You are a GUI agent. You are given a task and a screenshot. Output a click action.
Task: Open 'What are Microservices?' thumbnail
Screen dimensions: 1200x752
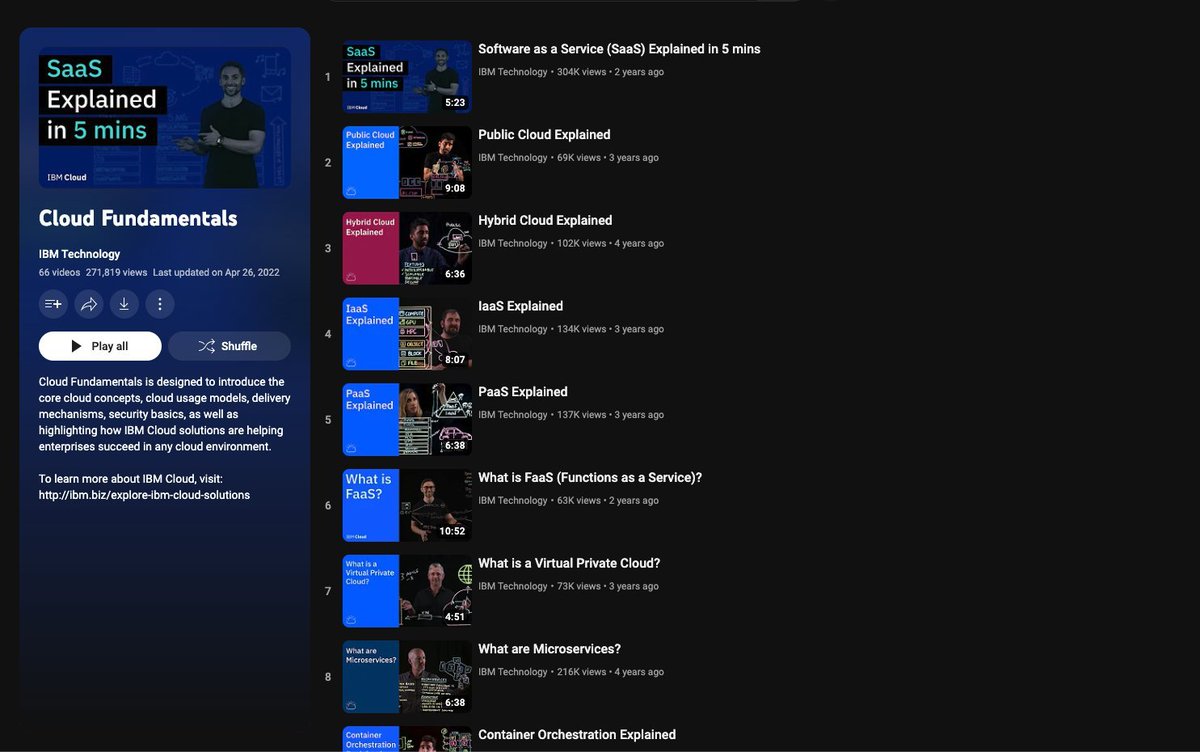407,677
